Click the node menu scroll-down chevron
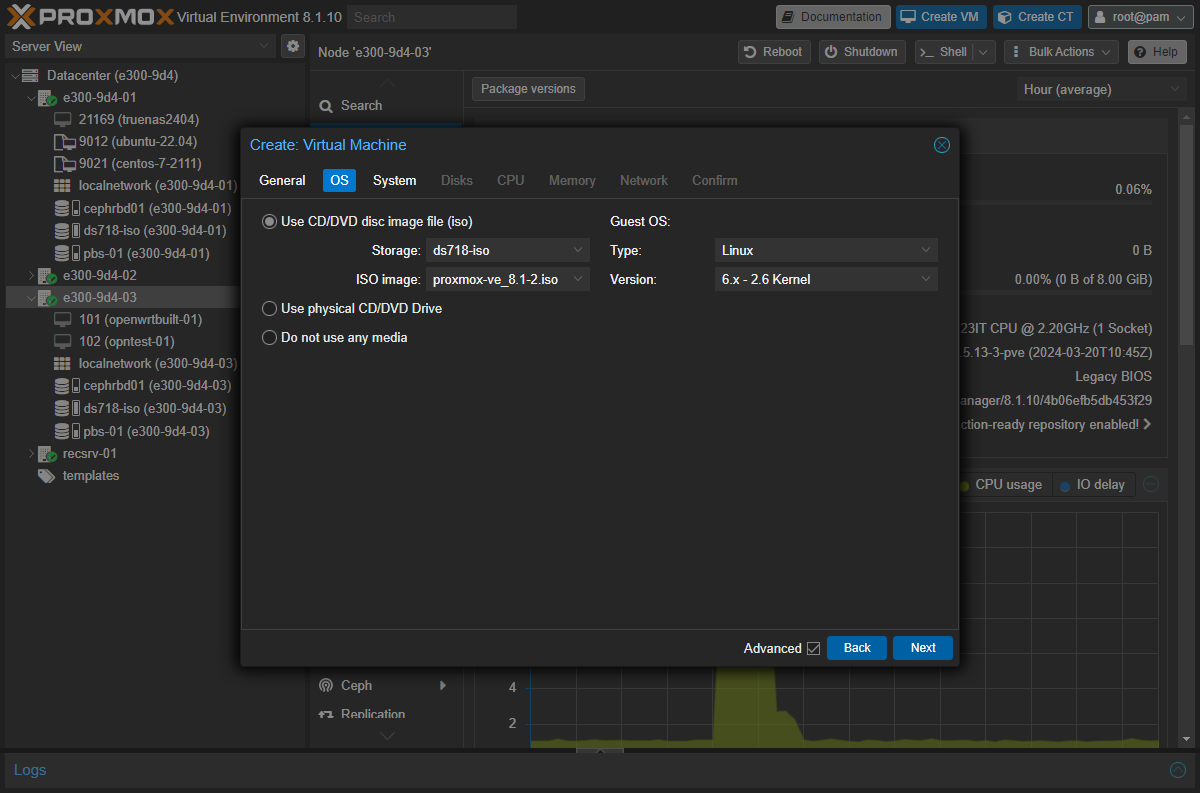 (x=388, y=736)
